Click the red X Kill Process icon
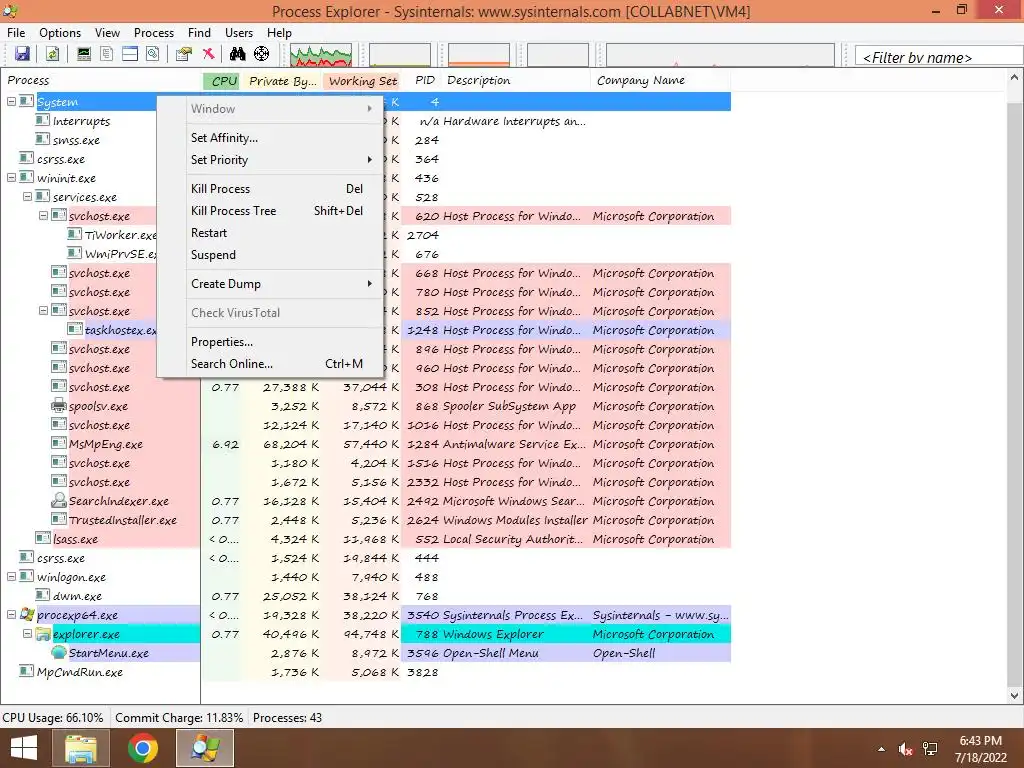1024x768 pixels. (208, 54)
